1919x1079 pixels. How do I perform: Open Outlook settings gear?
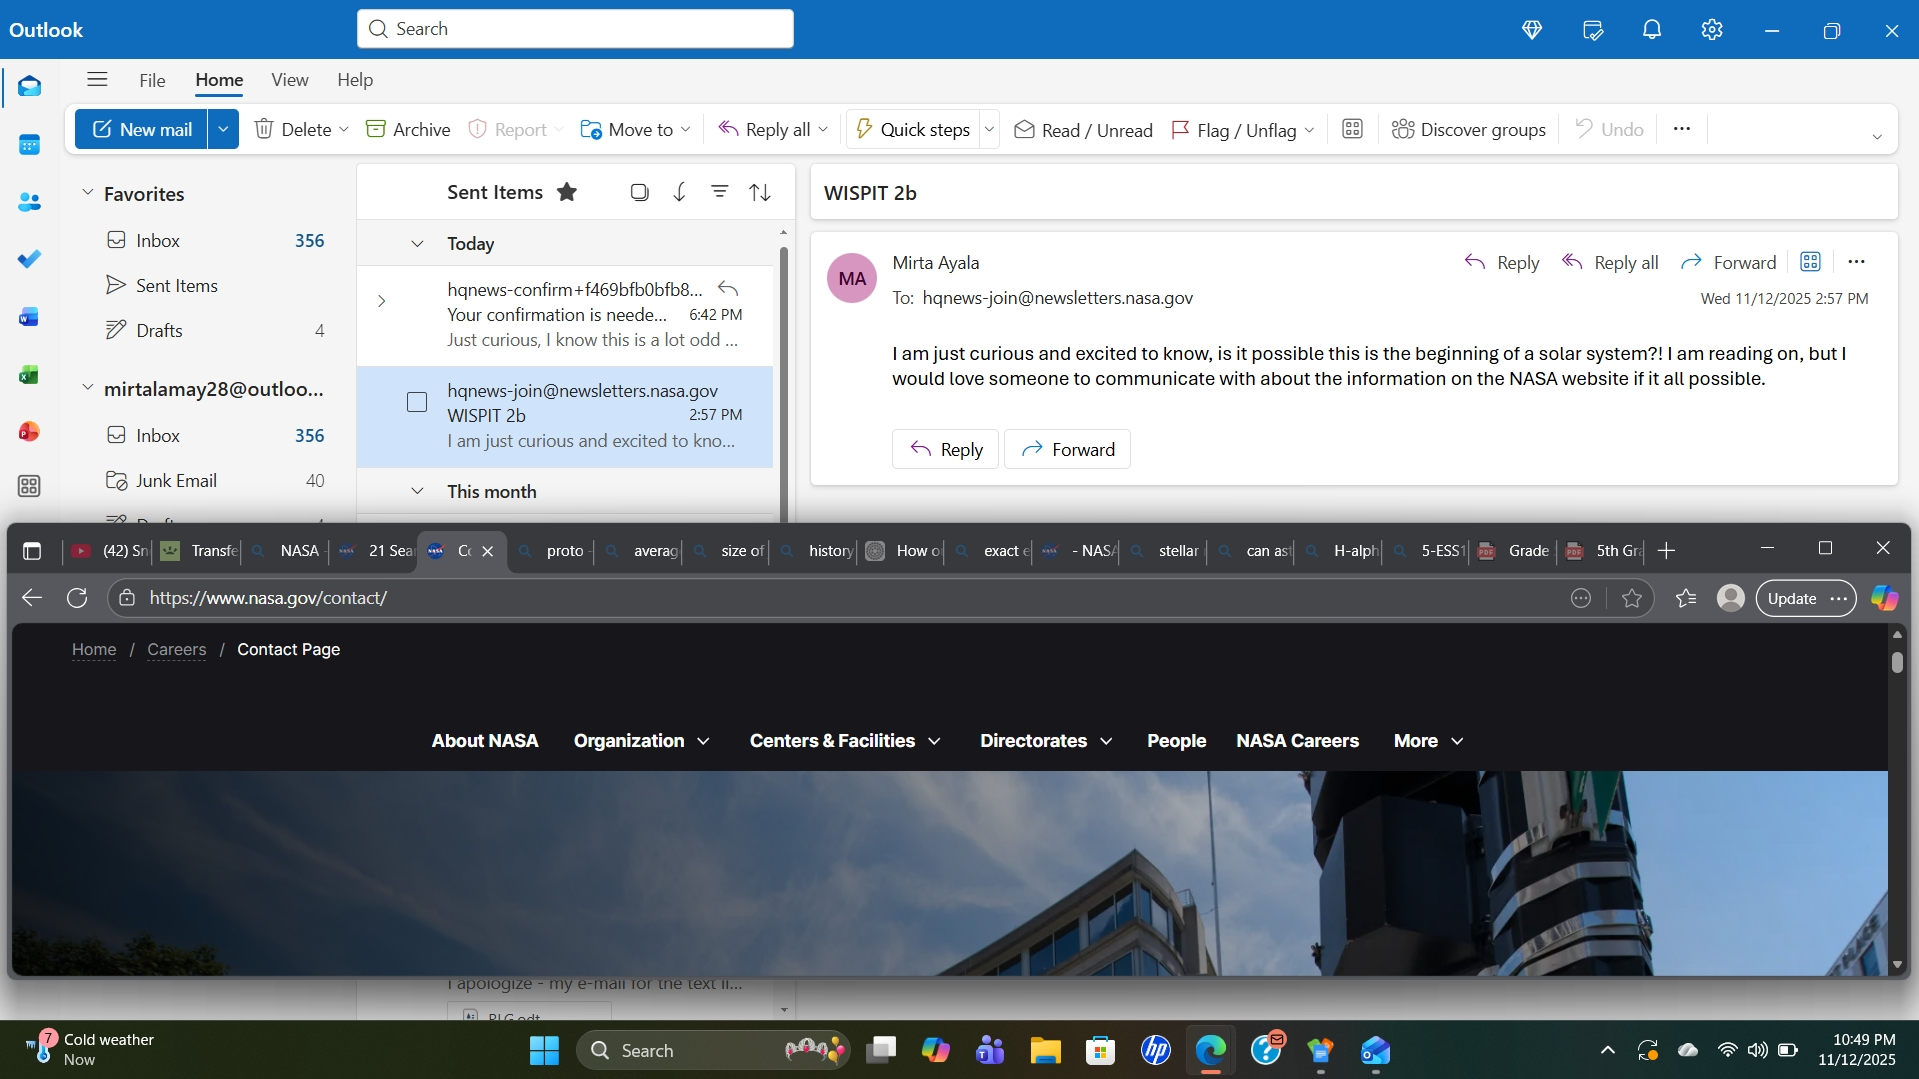1712,30
